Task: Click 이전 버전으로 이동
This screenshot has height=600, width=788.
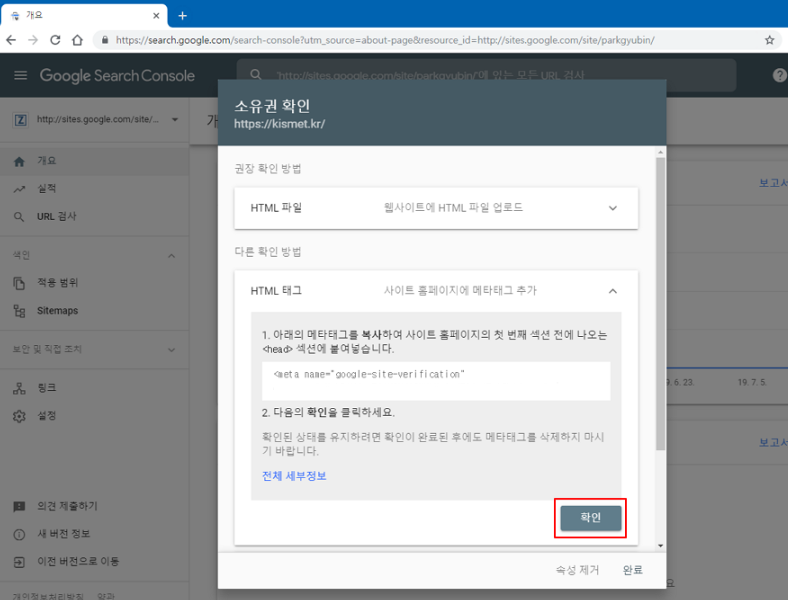Action: tap(78, 561)
